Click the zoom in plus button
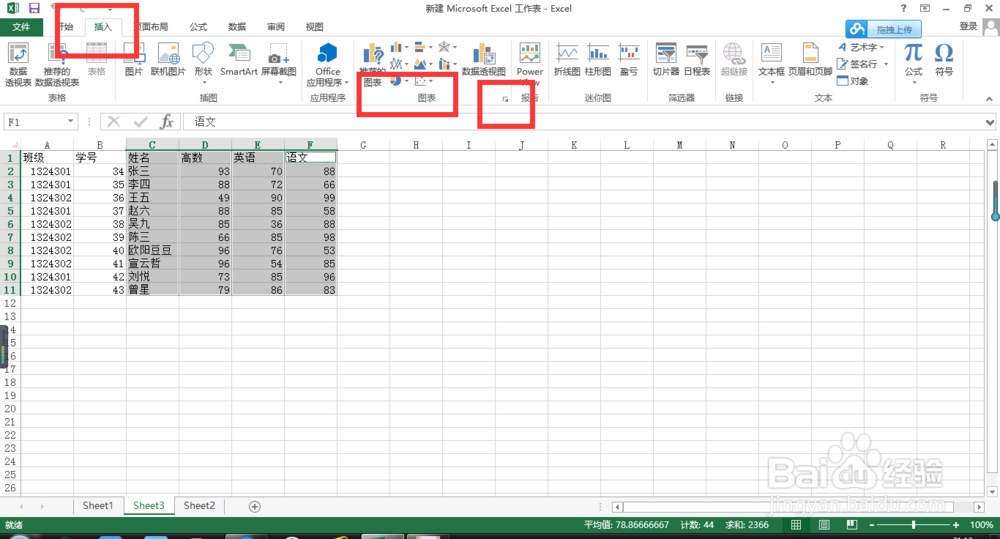 955,525
